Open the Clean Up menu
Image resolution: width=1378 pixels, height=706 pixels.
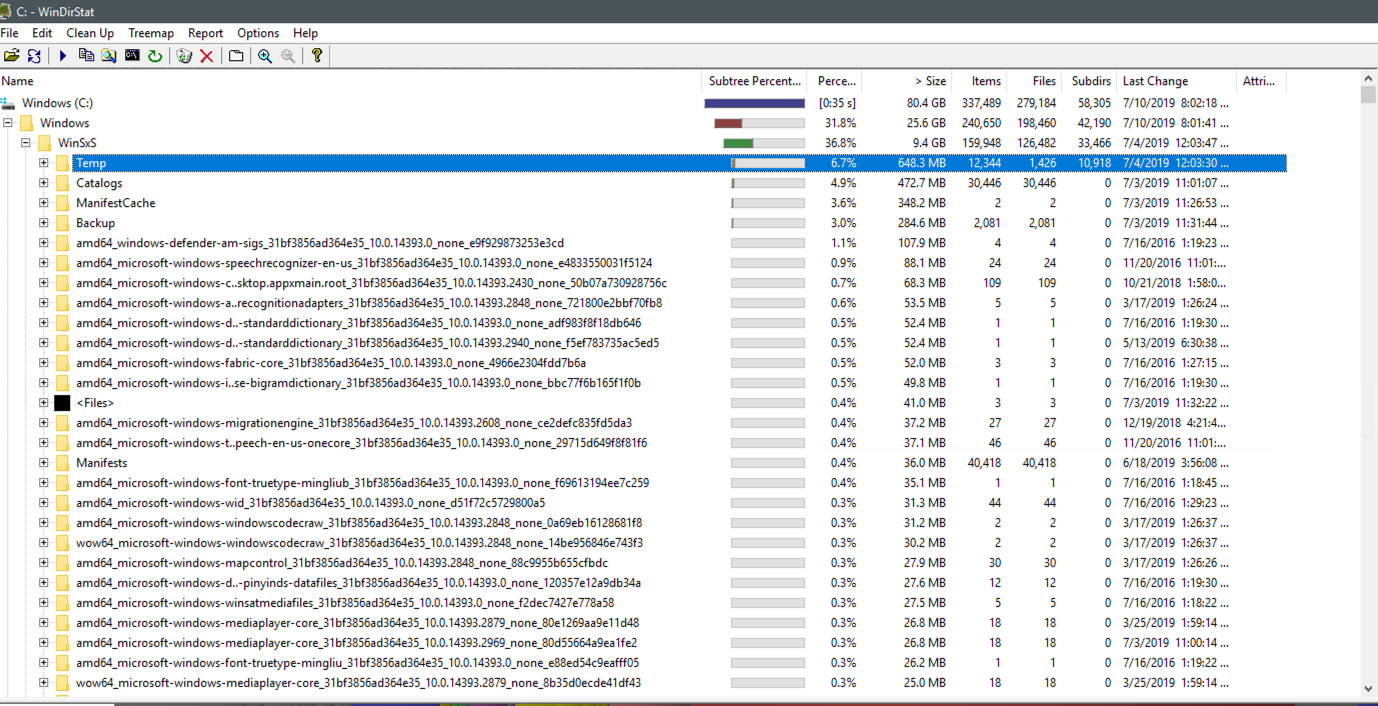click(90, 33)
